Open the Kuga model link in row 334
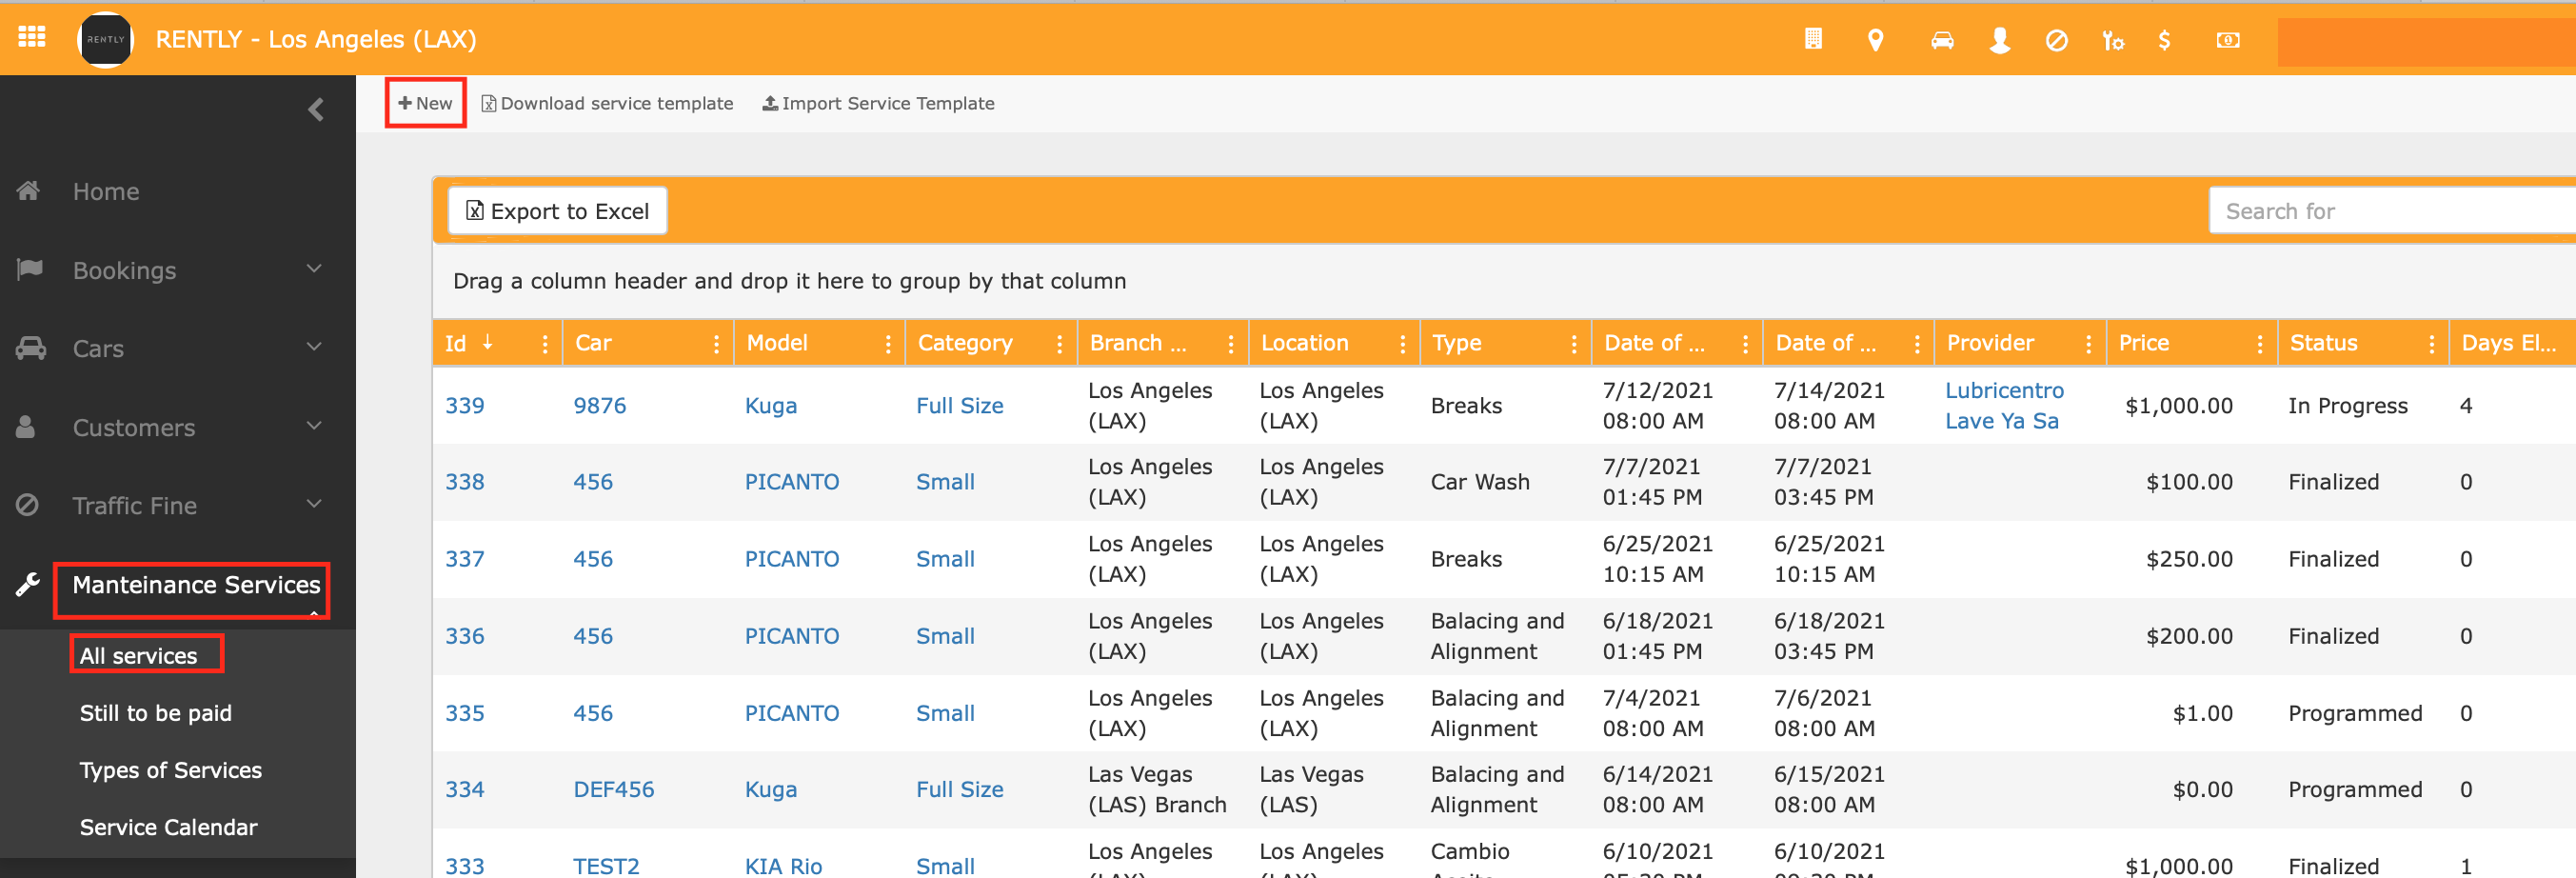Screen dimensions: 2576x878 (771, 789)
